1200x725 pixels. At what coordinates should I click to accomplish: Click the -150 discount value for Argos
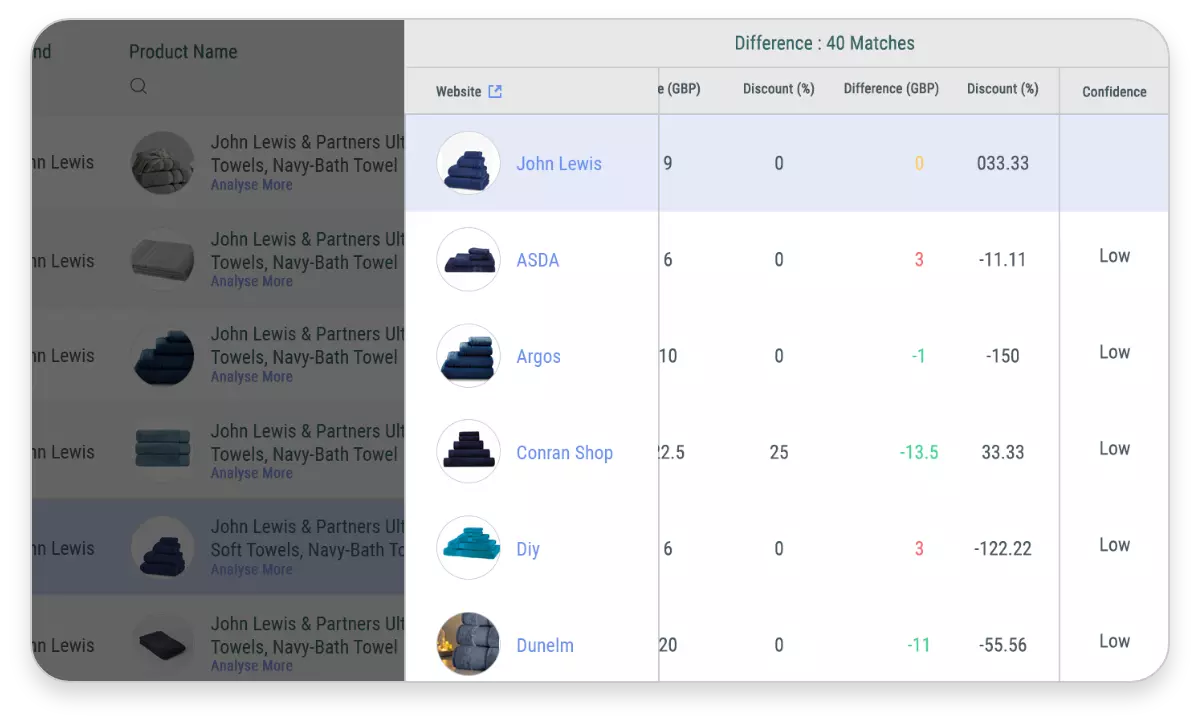tap(1002, 356)
